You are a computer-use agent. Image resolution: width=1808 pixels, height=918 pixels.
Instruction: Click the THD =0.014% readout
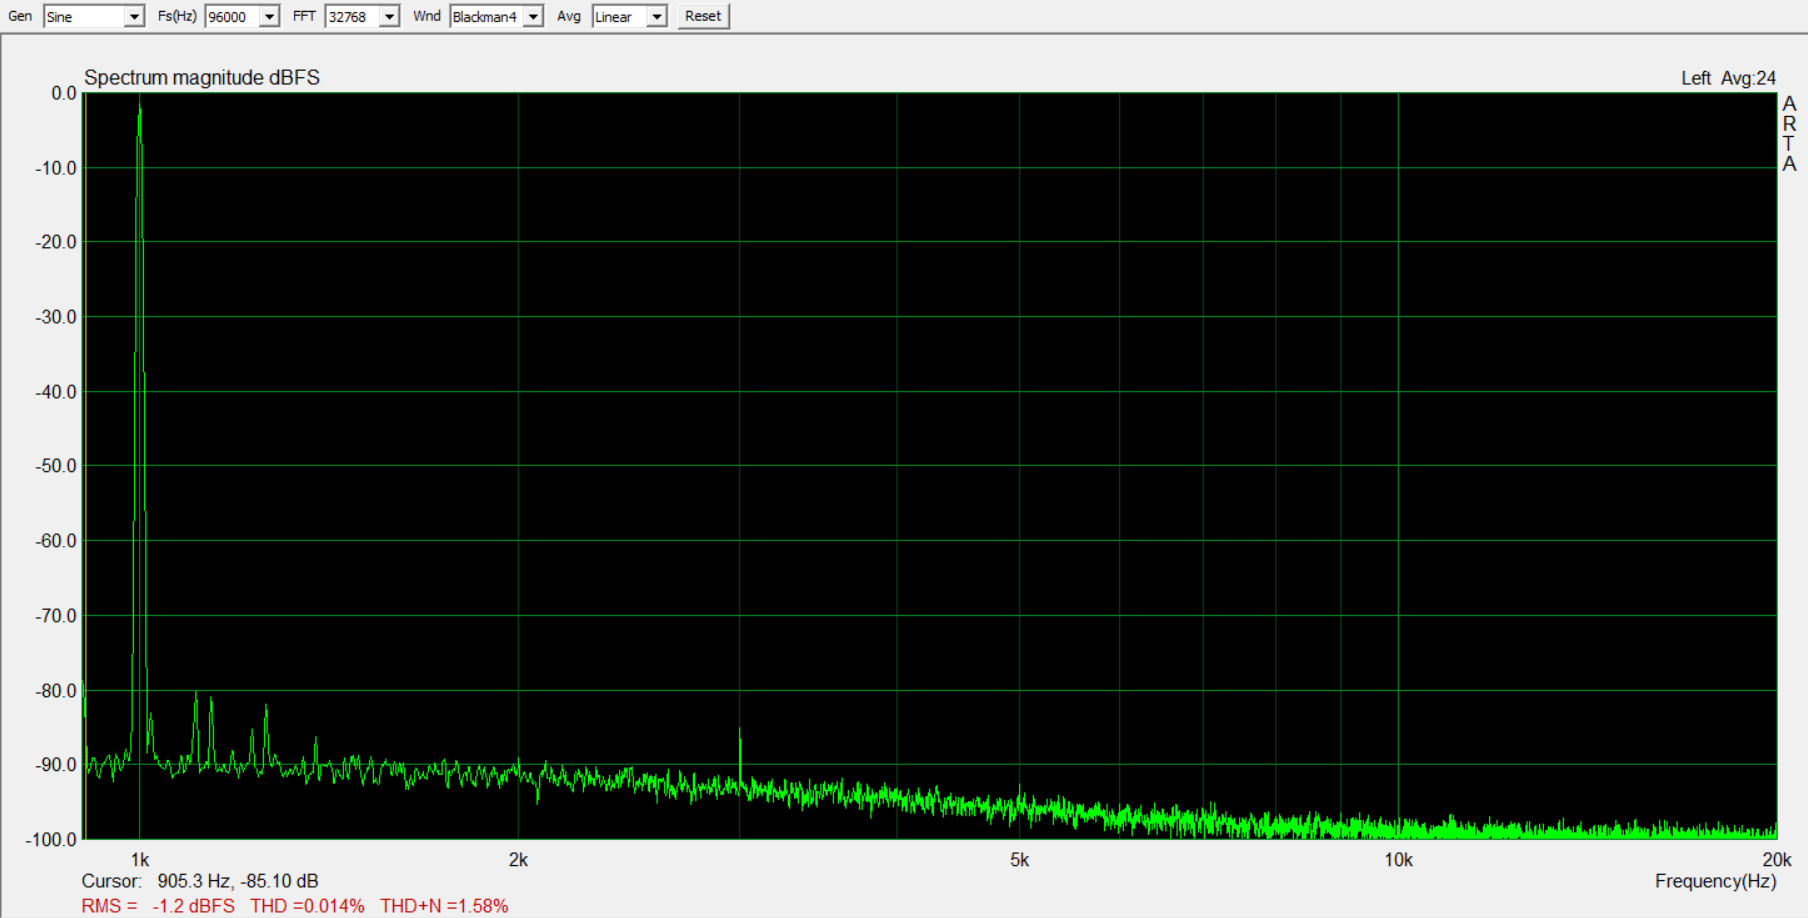tap(307, 906)
